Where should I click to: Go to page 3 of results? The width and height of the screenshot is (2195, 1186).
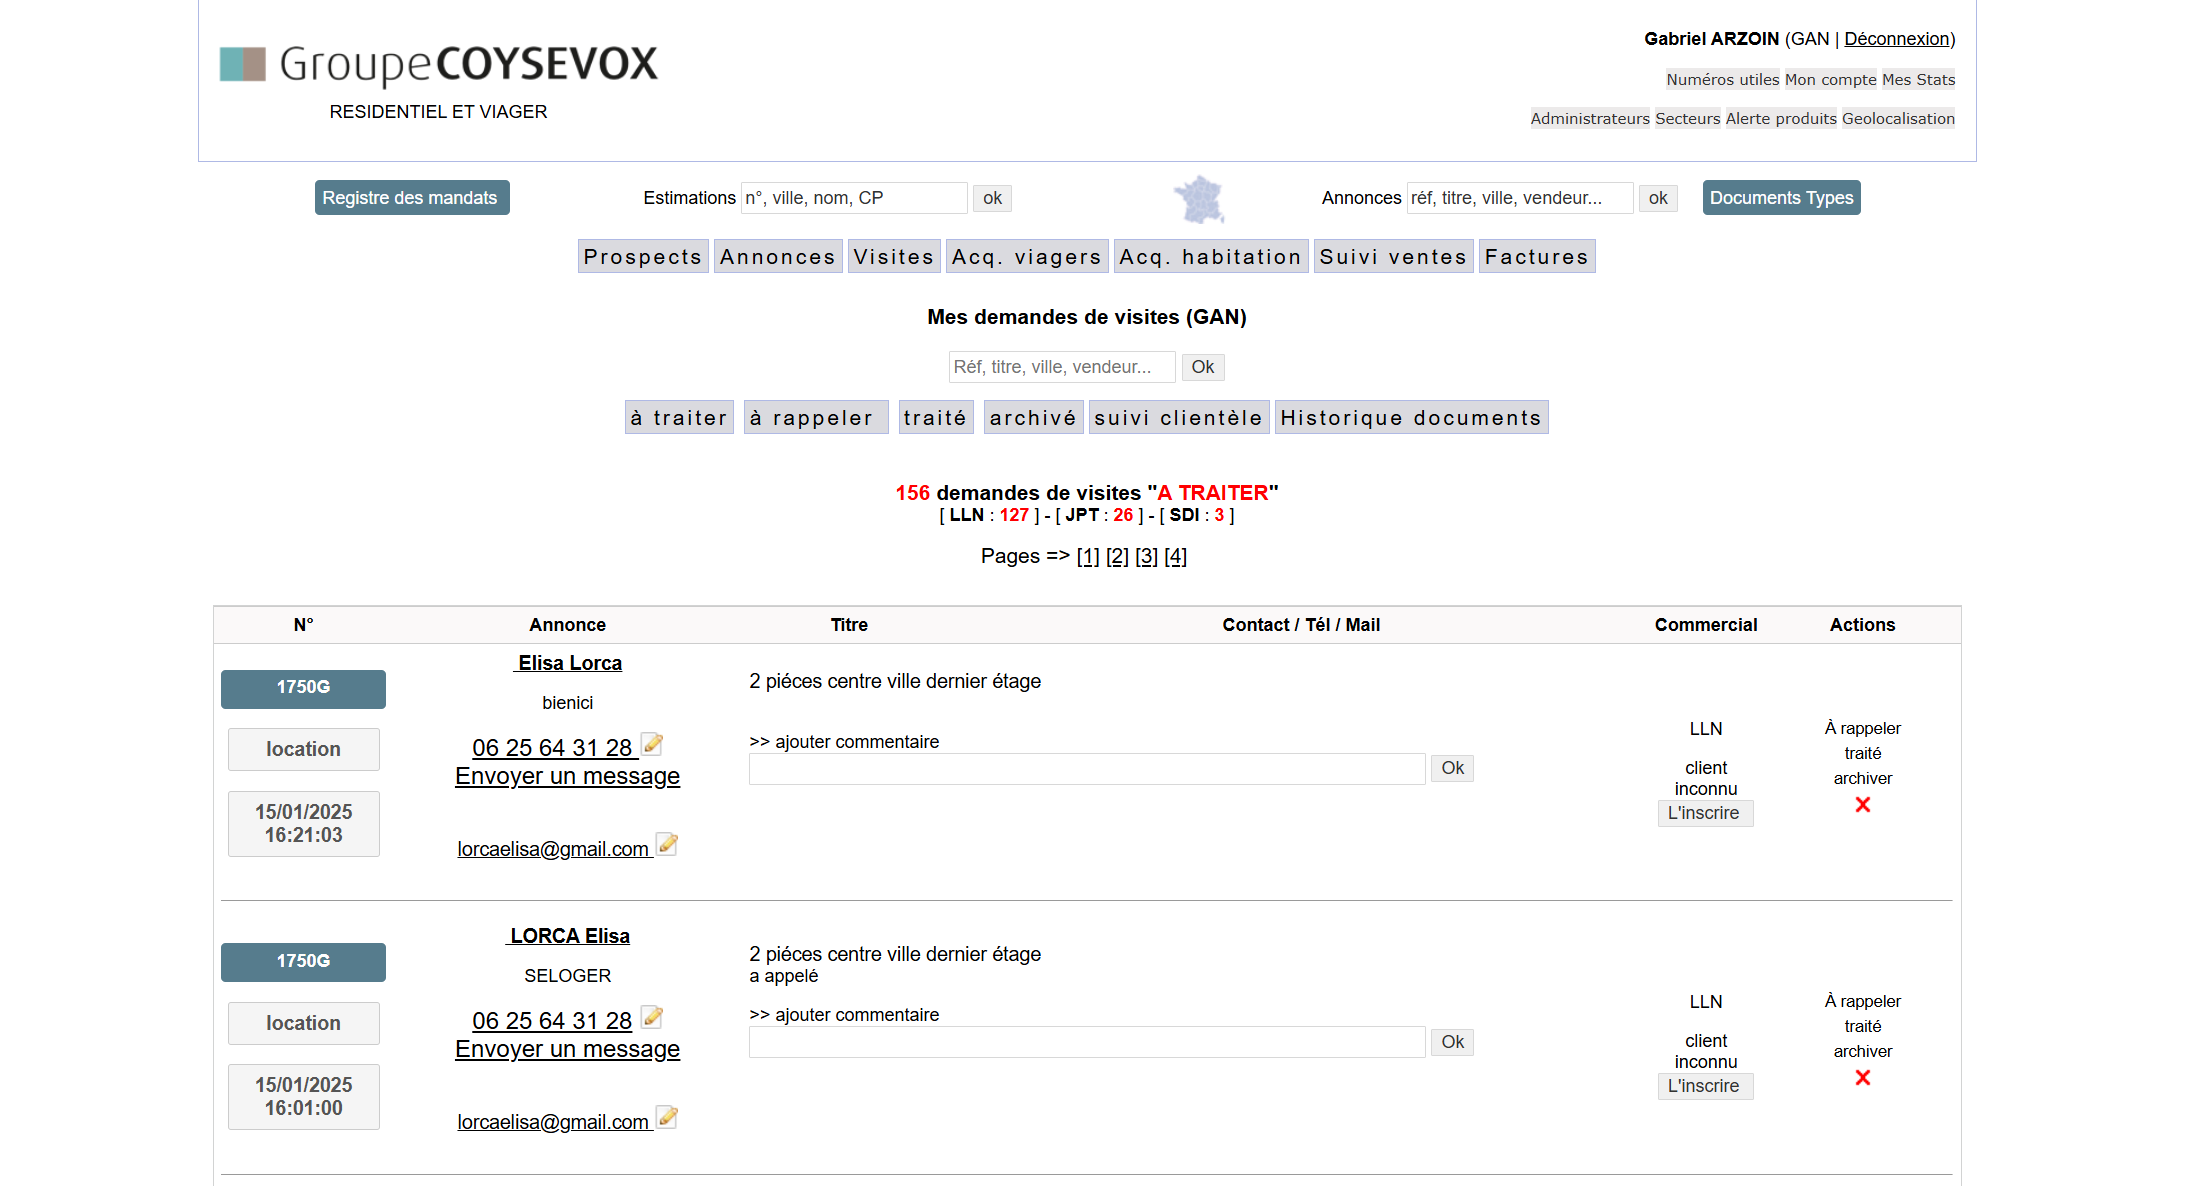coord(1146,557)
